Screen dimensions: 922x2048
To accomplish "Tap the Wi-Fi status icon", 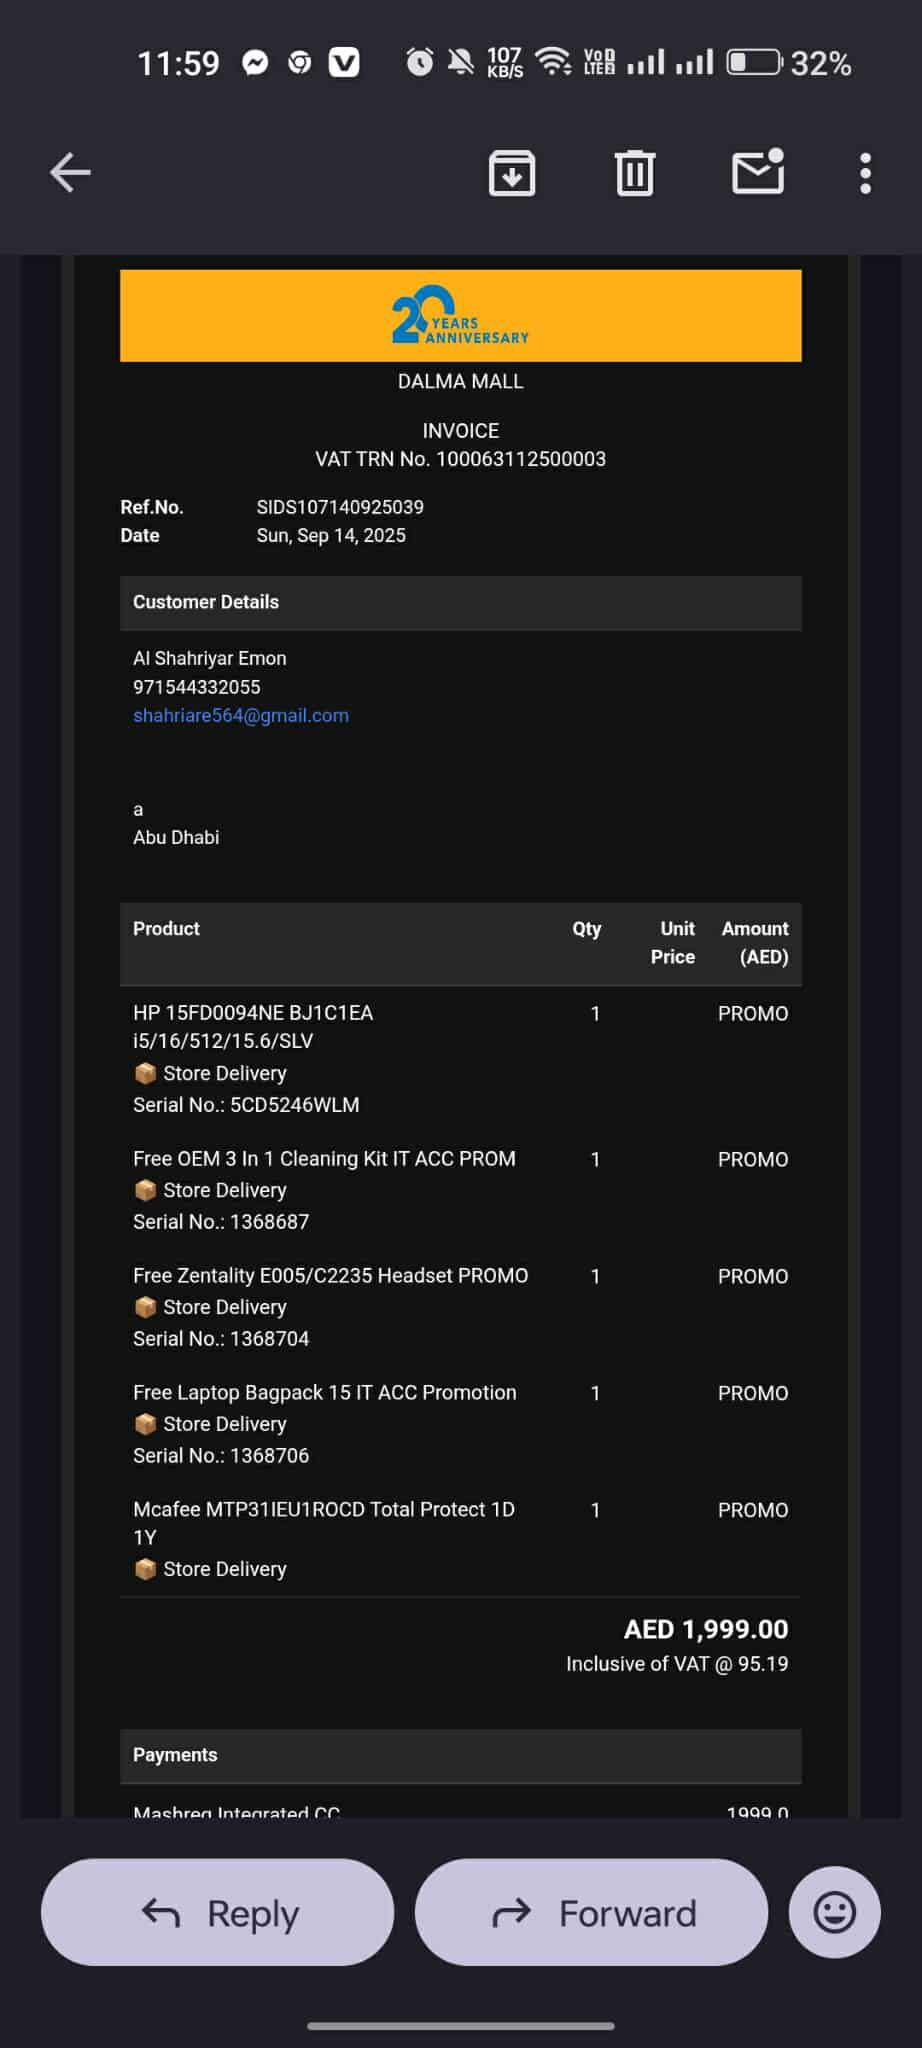I will tap(553, 62).
